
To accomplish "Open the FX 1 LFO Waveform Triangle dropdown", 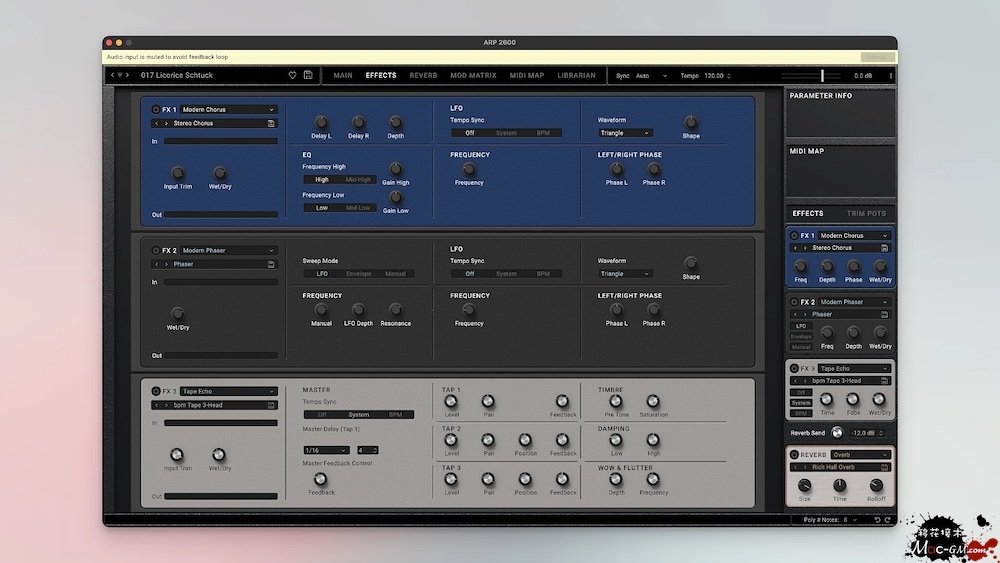I will [624, 133].
